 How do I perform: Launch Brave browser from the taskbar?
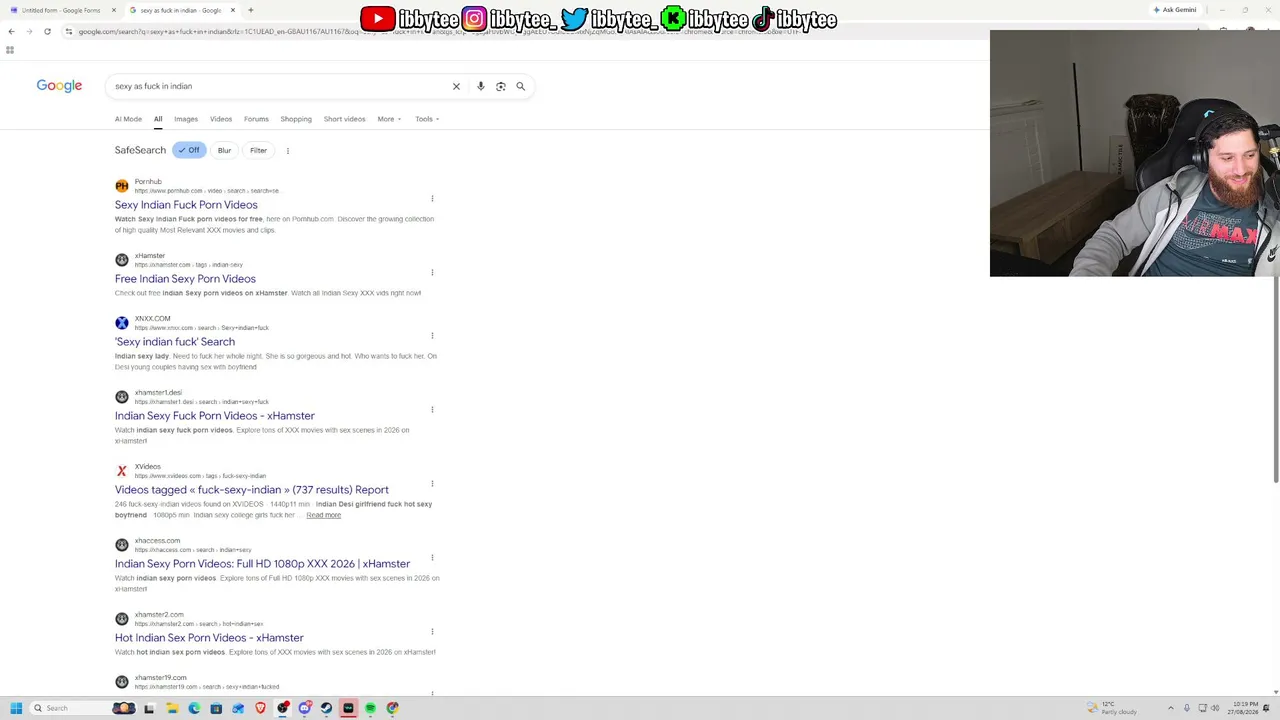pyautogui.click(x=260, y=708)
